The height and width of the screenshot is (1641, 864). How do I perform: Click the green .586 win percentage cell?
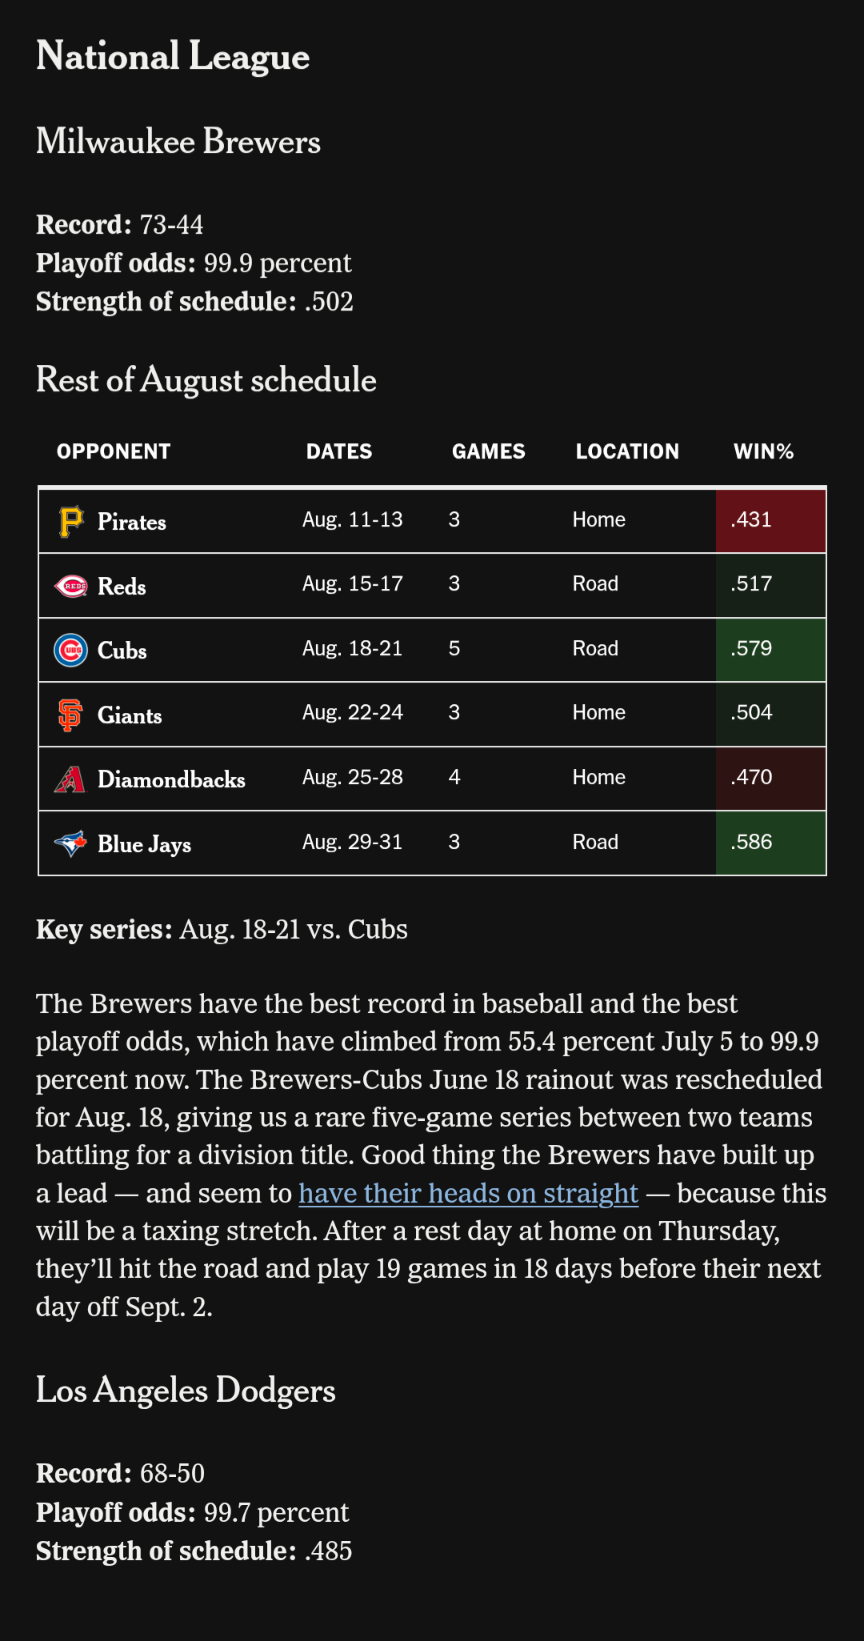770,842
